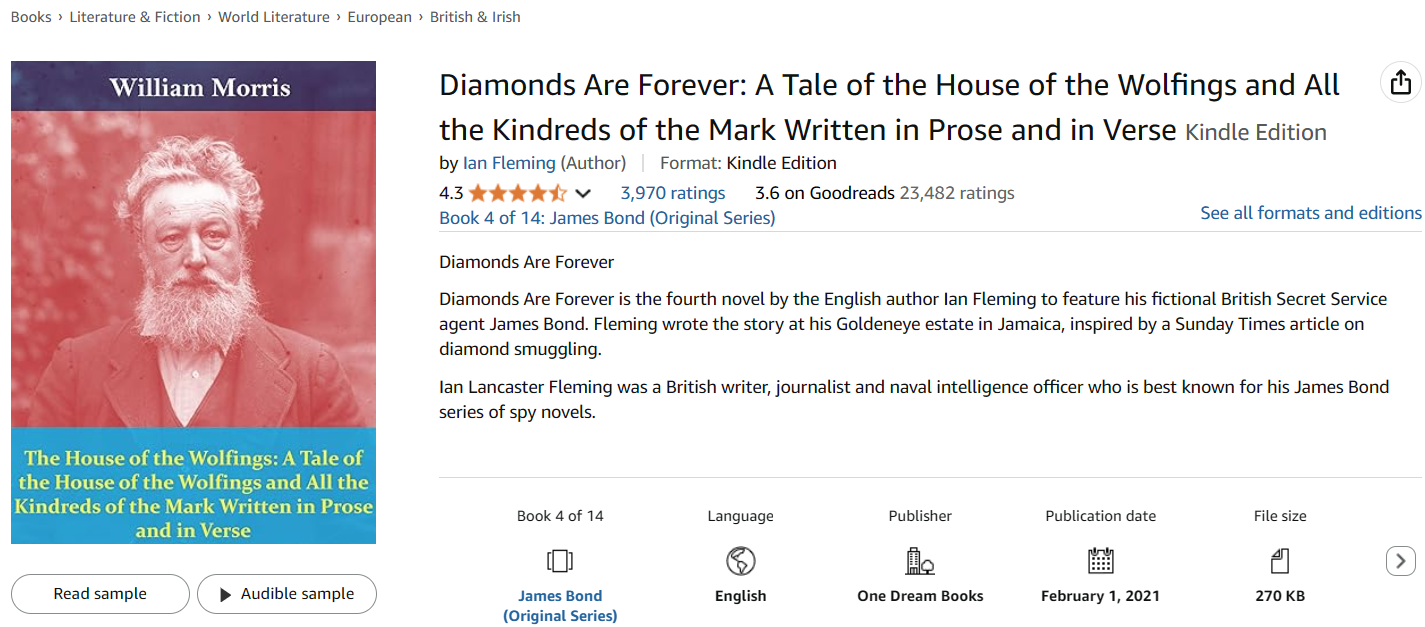This screenshot has height=627, width=1425.
Task: Play the Audible sample
Action: pyautogui.click(x=287, y=594)
